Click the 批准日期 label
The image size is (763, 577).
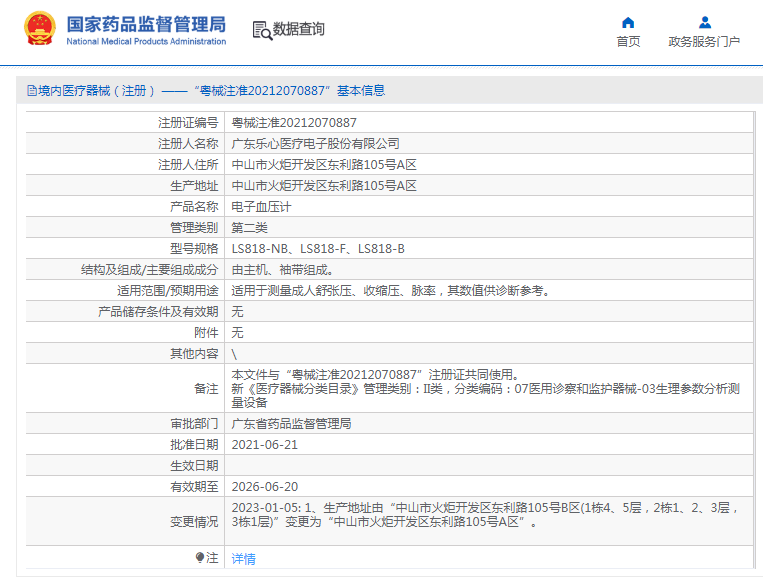point(194,445)
